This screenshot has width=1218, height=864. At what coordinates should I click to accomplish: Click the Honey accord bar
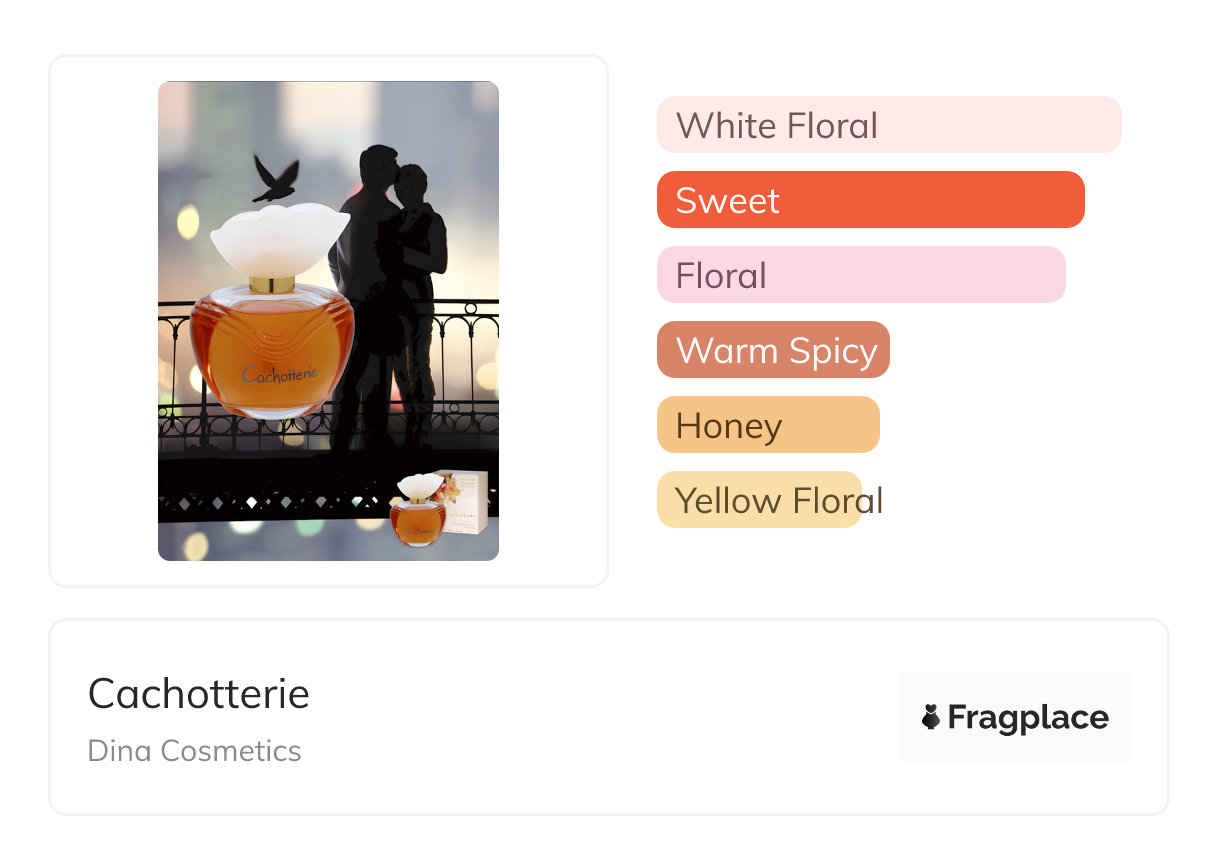coord(768,425)
